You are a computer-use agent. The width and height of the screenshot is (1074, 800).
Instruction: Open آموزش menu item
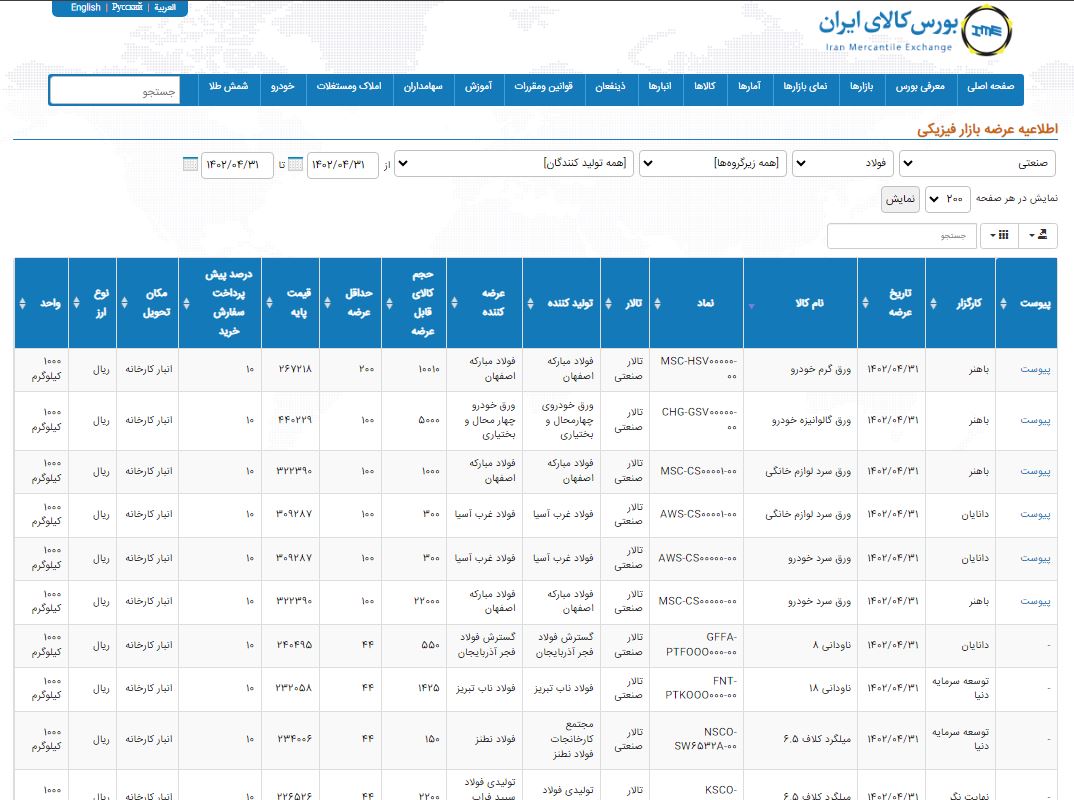(x=479, y=86)
